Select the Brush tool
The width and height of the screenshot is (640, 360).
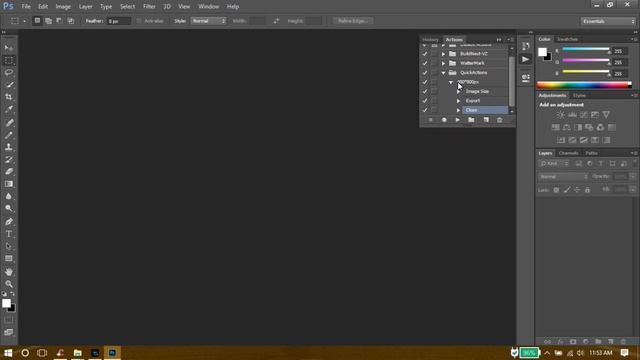point(9,135)
